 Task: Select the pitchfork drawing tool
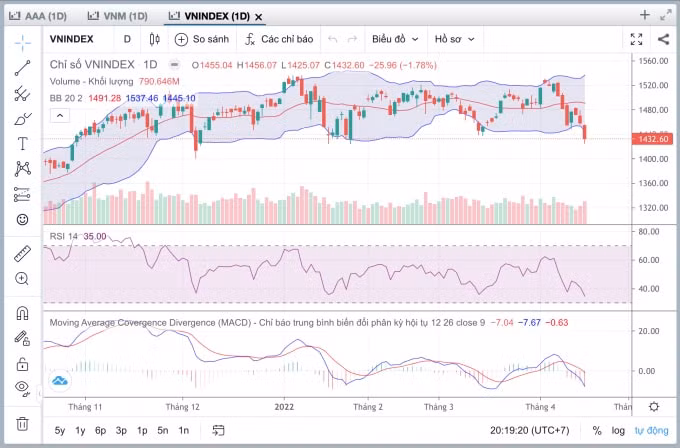(23, 93)
